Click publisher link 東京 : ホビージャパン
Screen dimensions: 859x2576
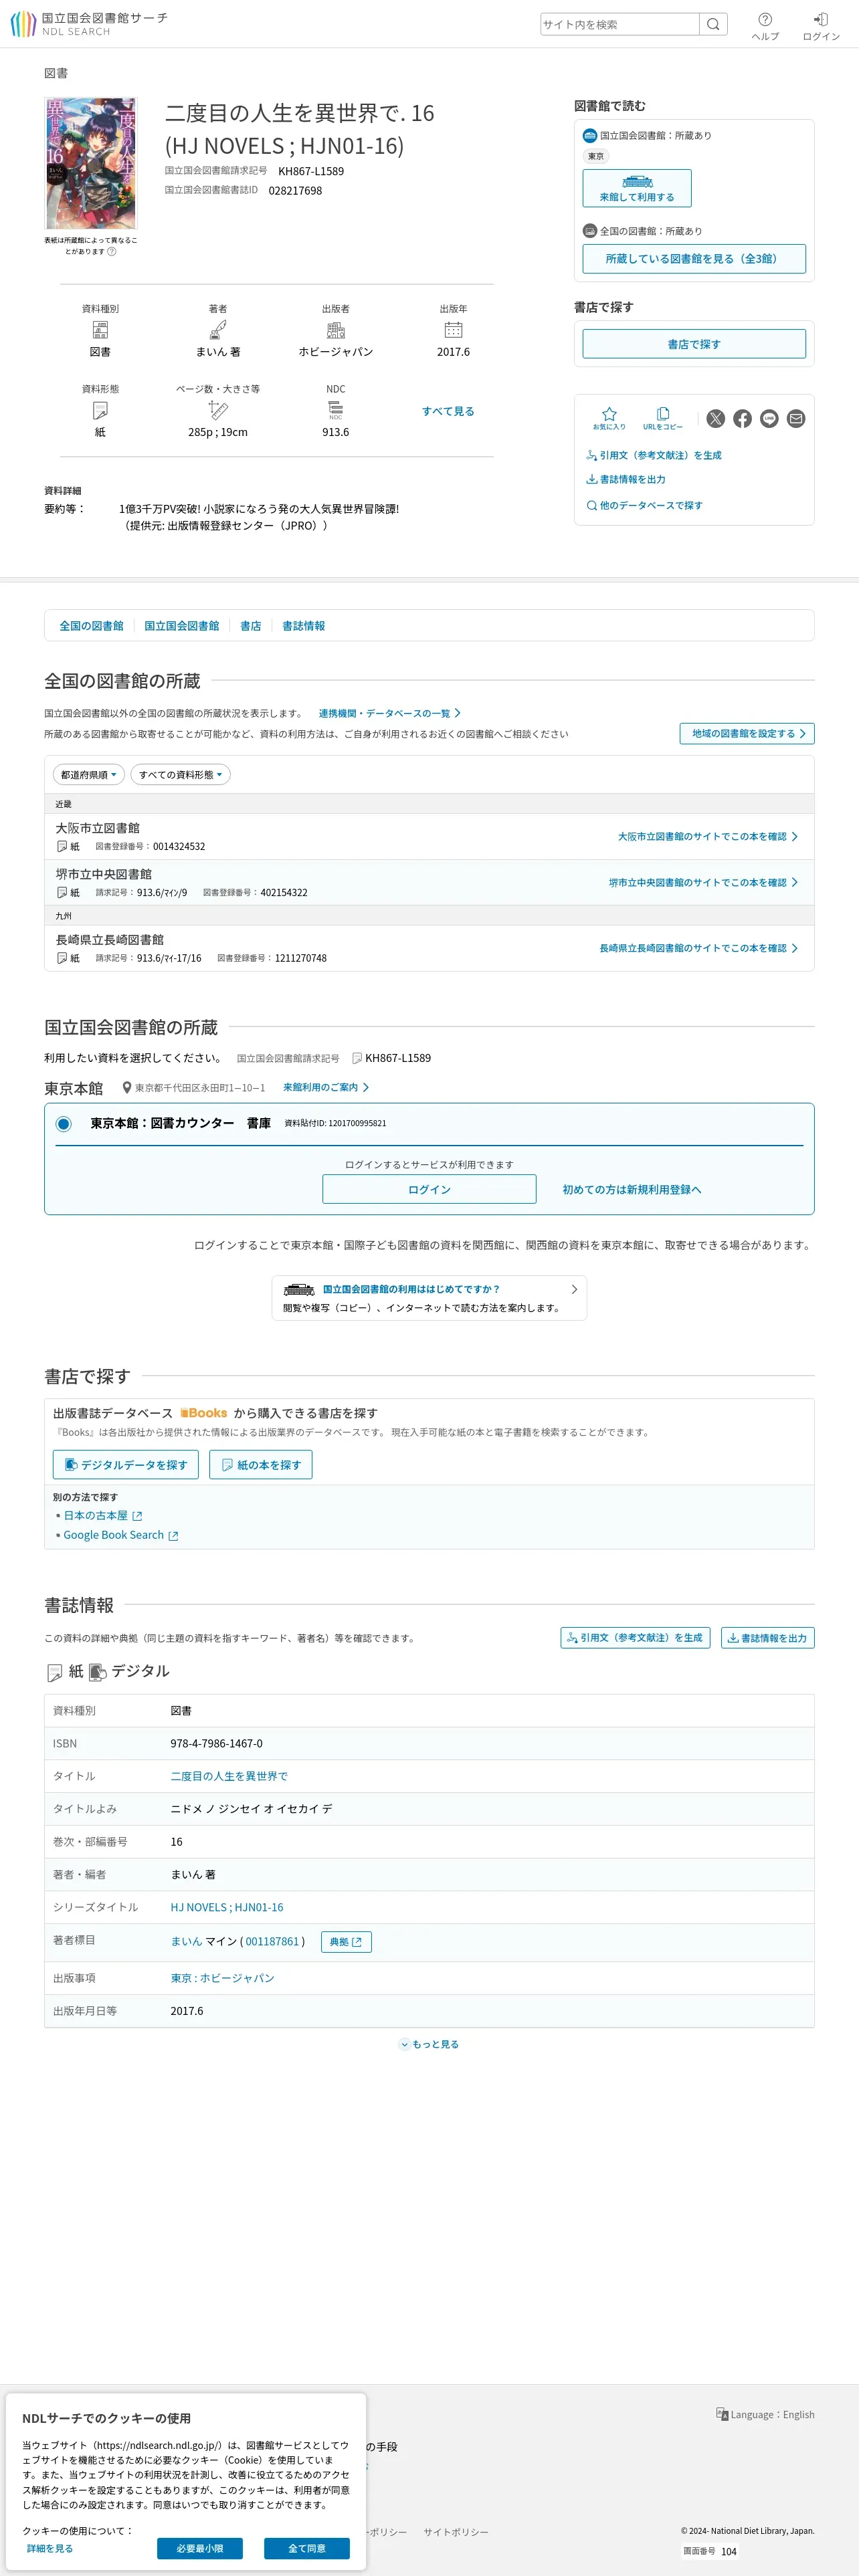pos(222,1979)
